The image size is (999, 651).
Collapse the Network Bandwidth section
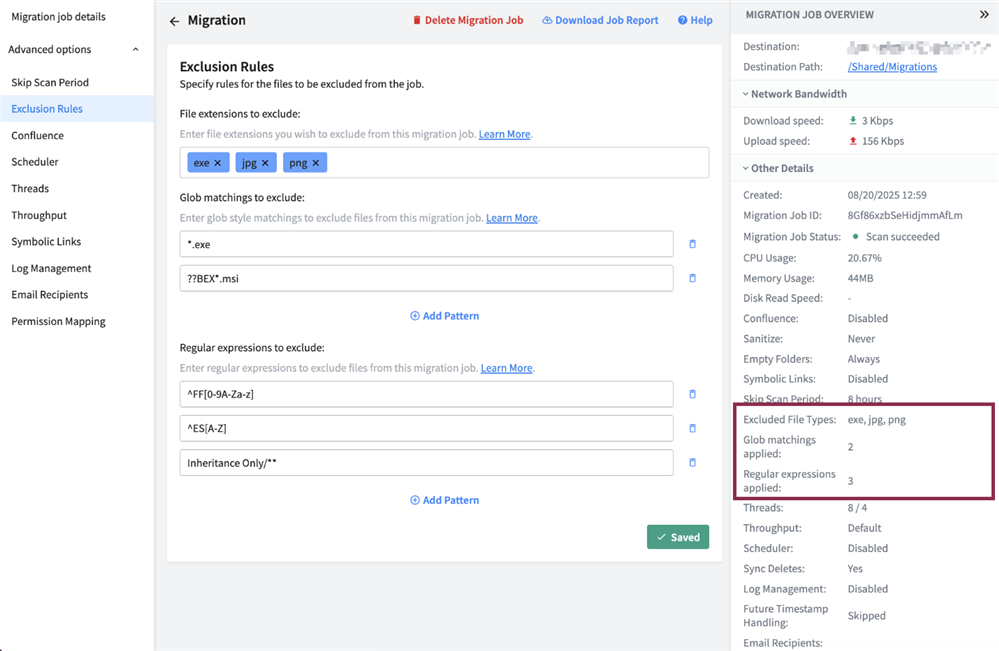pyautogui.click(x=745, y=95)
